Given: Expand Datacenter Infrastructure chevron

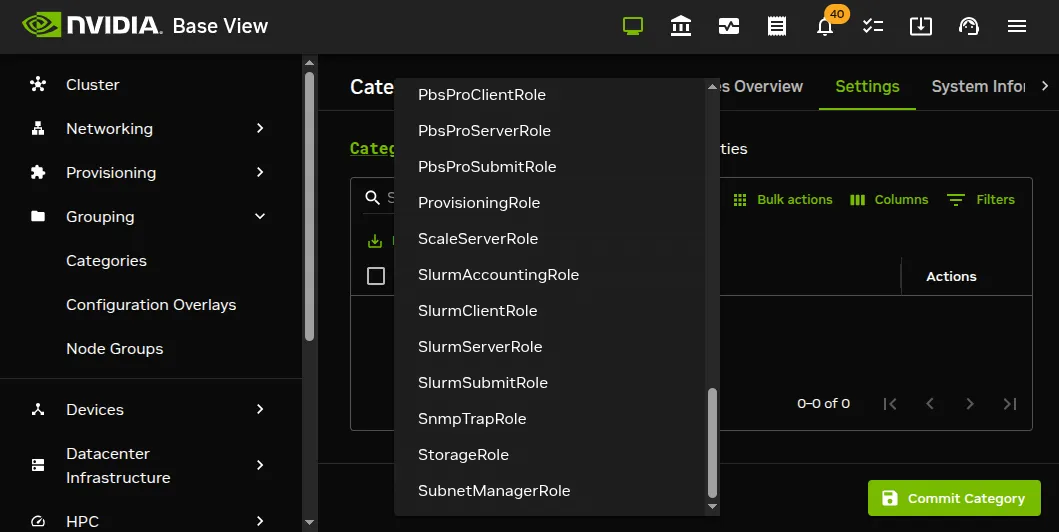Looking at the screenshot, I should 260,465.
